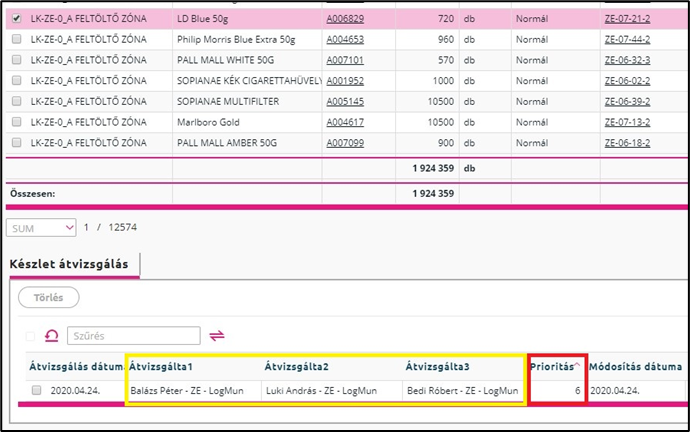Image resolution: width=690 pixels, height=432 pixels.
Task: Click the page count 12574 text
Action: [123, 227]
